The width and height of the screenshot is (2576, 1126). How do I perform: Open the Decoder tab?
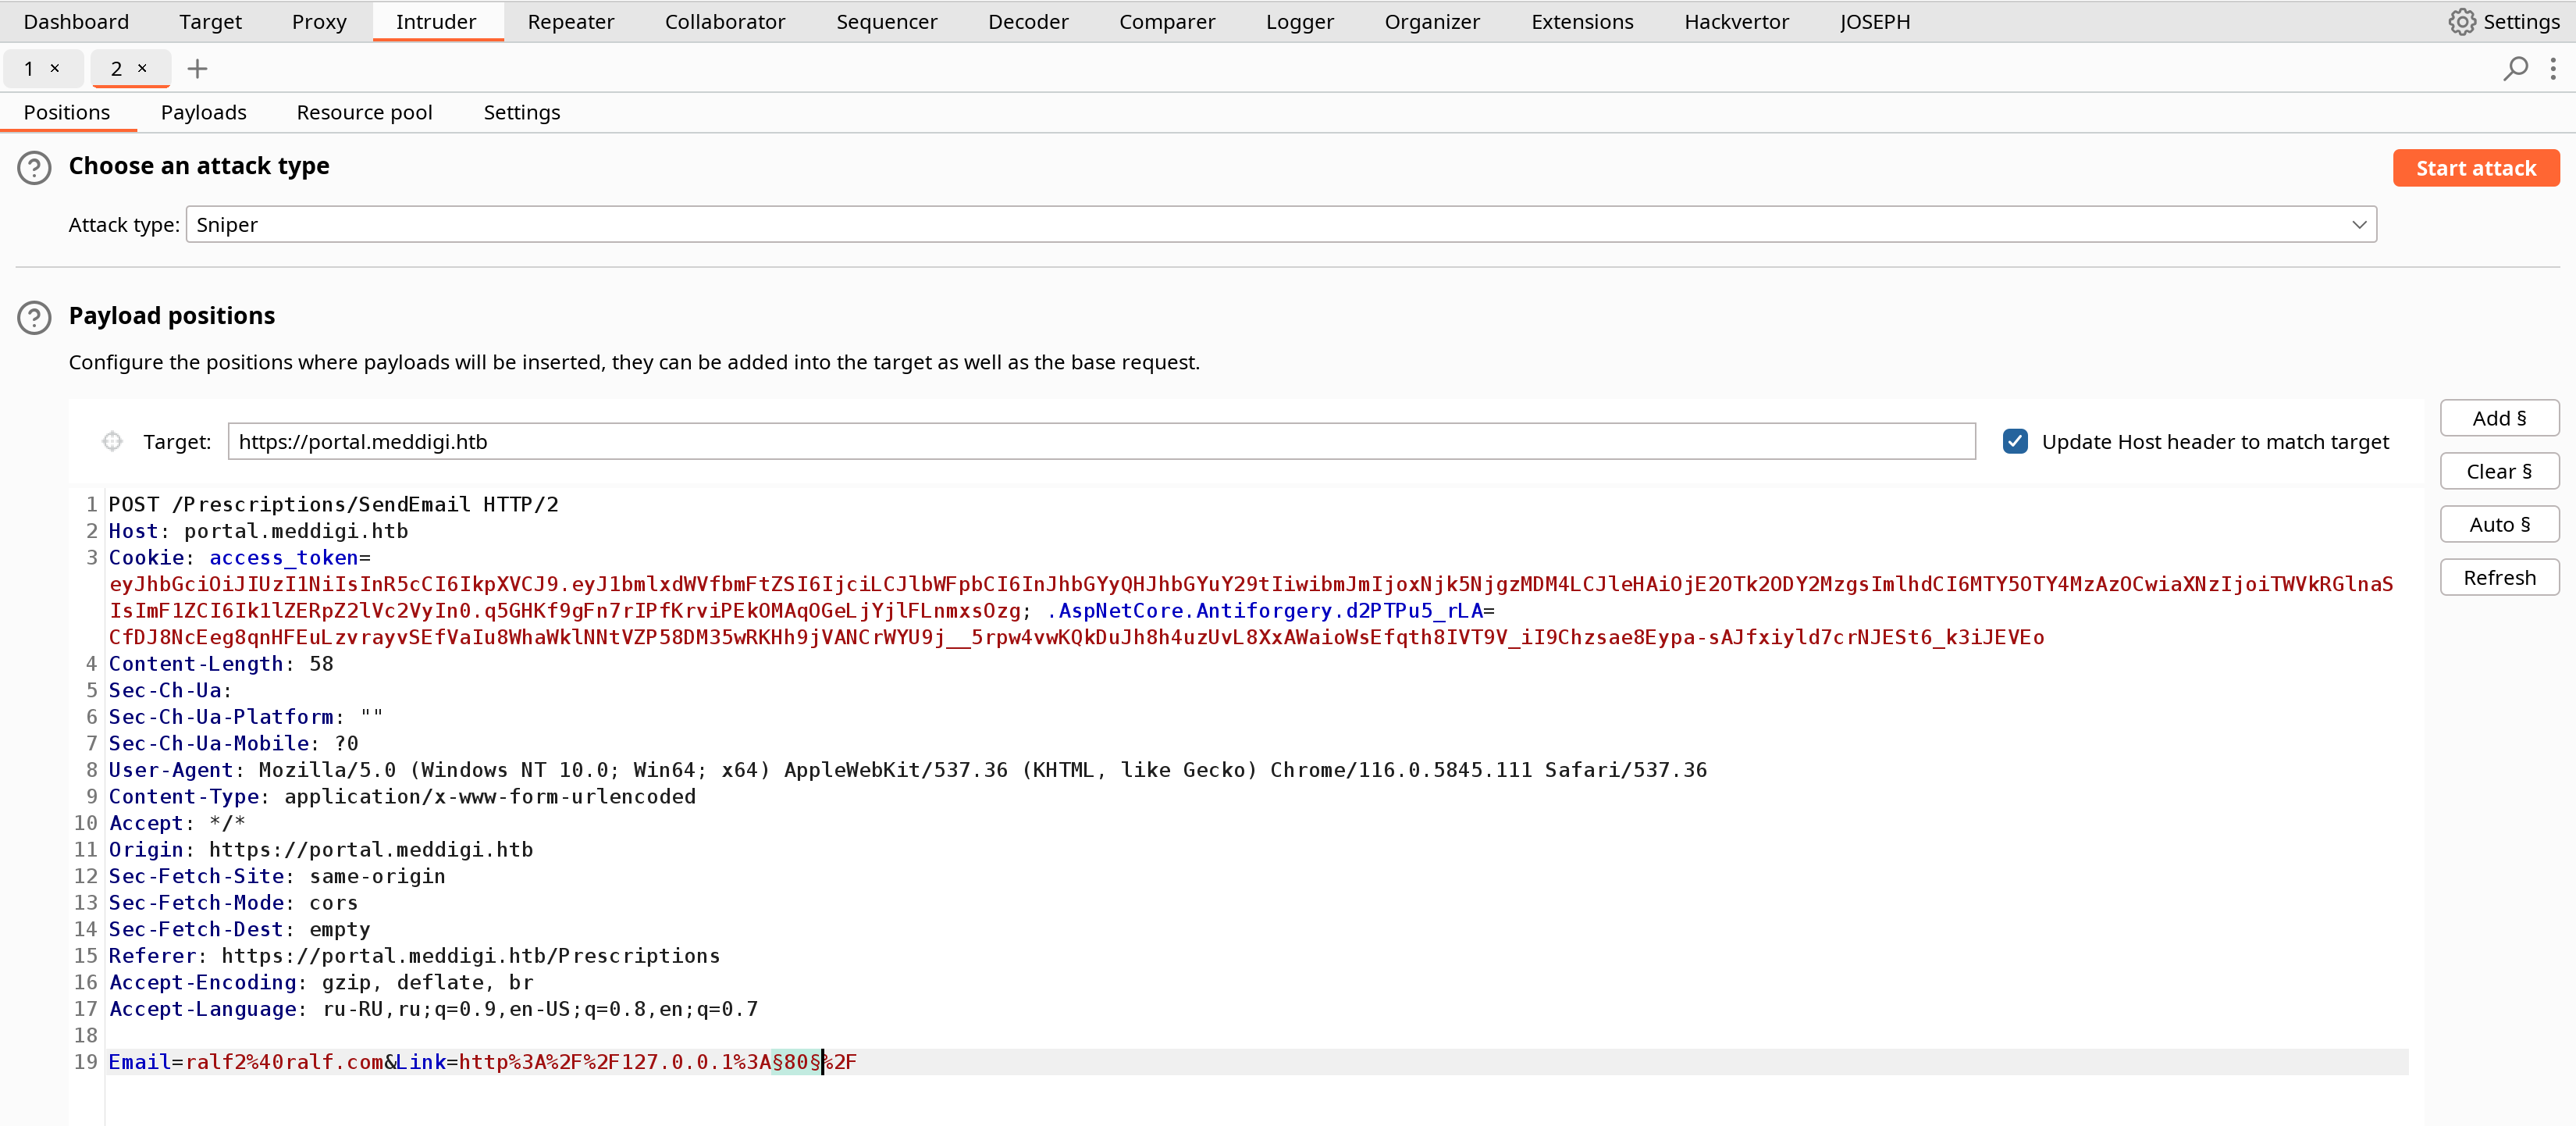pyautogui.click(x=1028, y=21)
